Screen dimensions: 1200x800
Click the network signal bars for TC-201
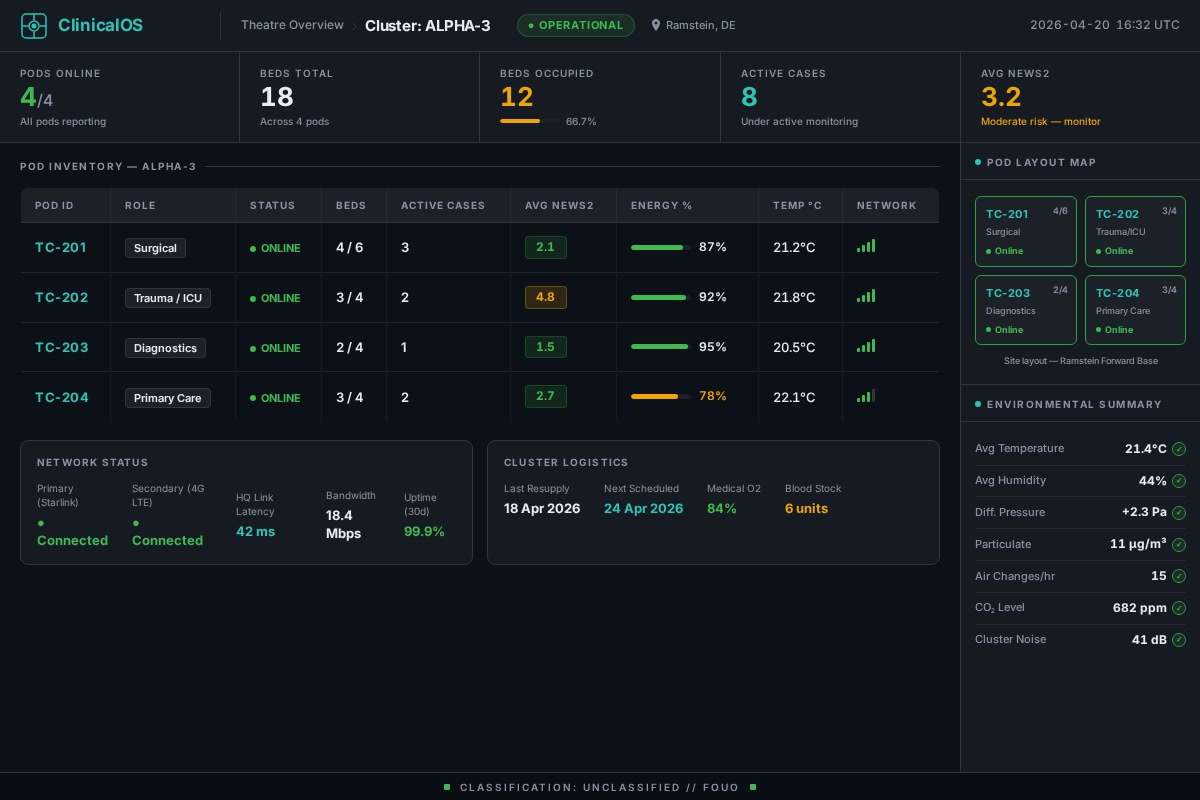pyautogui.click(x=866, y=246)
